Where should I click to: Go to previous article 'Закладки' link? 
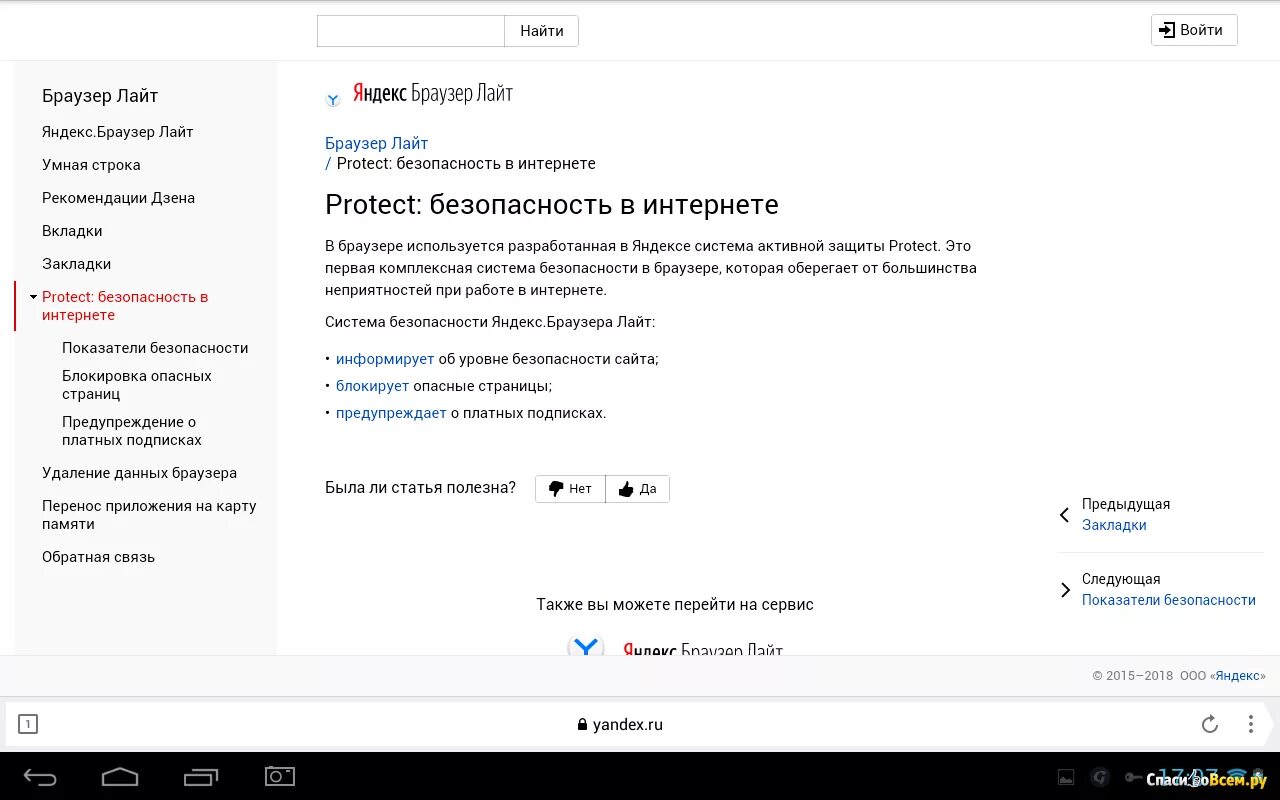(x=1114, y=525)
